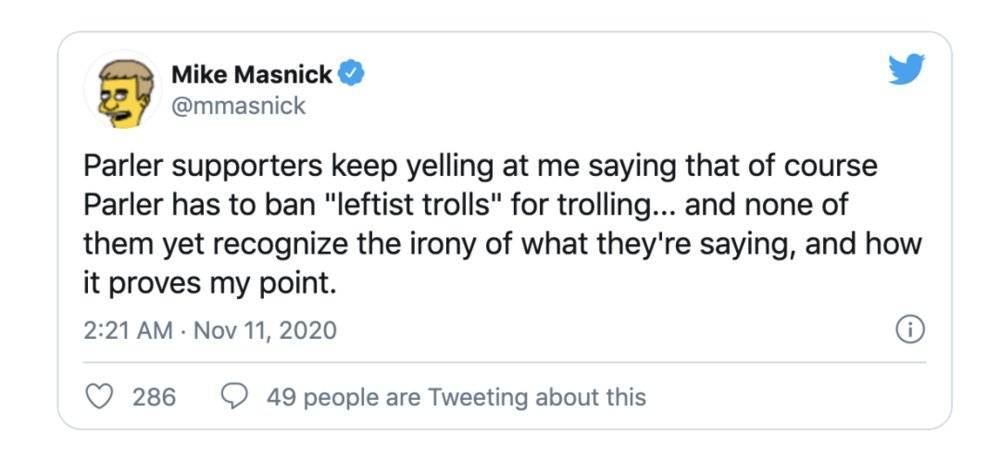Visit the @mmasnick handle link
Image resolution: width=1000 pixels, height=474 pixels.
pos(239,106)
